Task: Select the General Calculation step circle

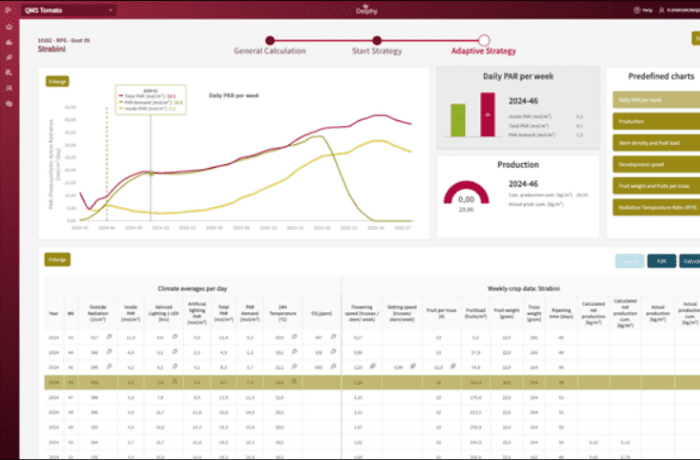Action: tap(268, 41)
